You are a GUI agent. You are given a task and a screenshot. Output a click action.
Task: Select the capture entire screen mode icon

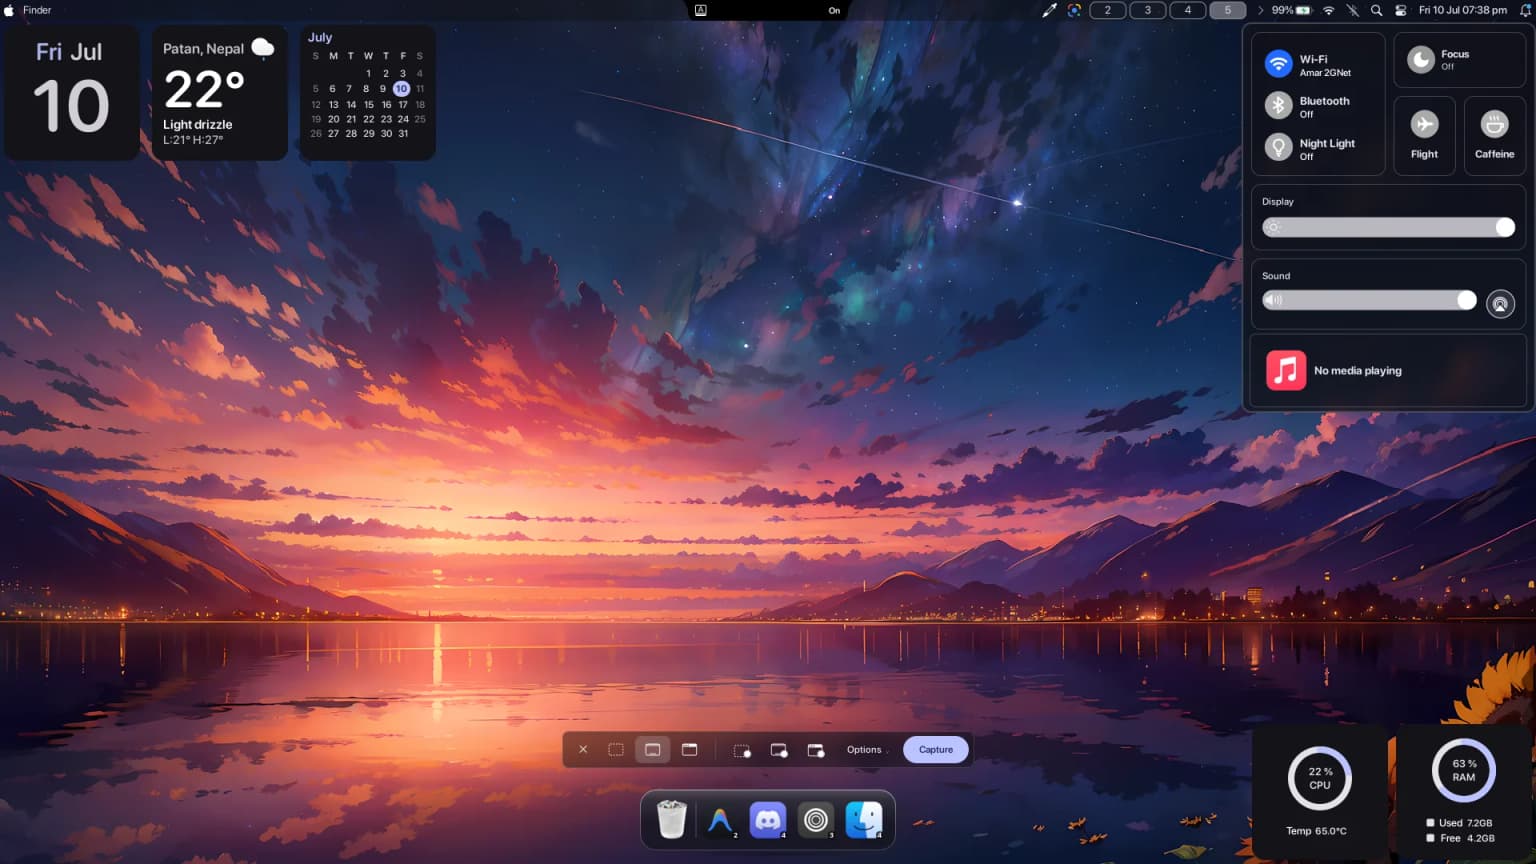point(653,750)
